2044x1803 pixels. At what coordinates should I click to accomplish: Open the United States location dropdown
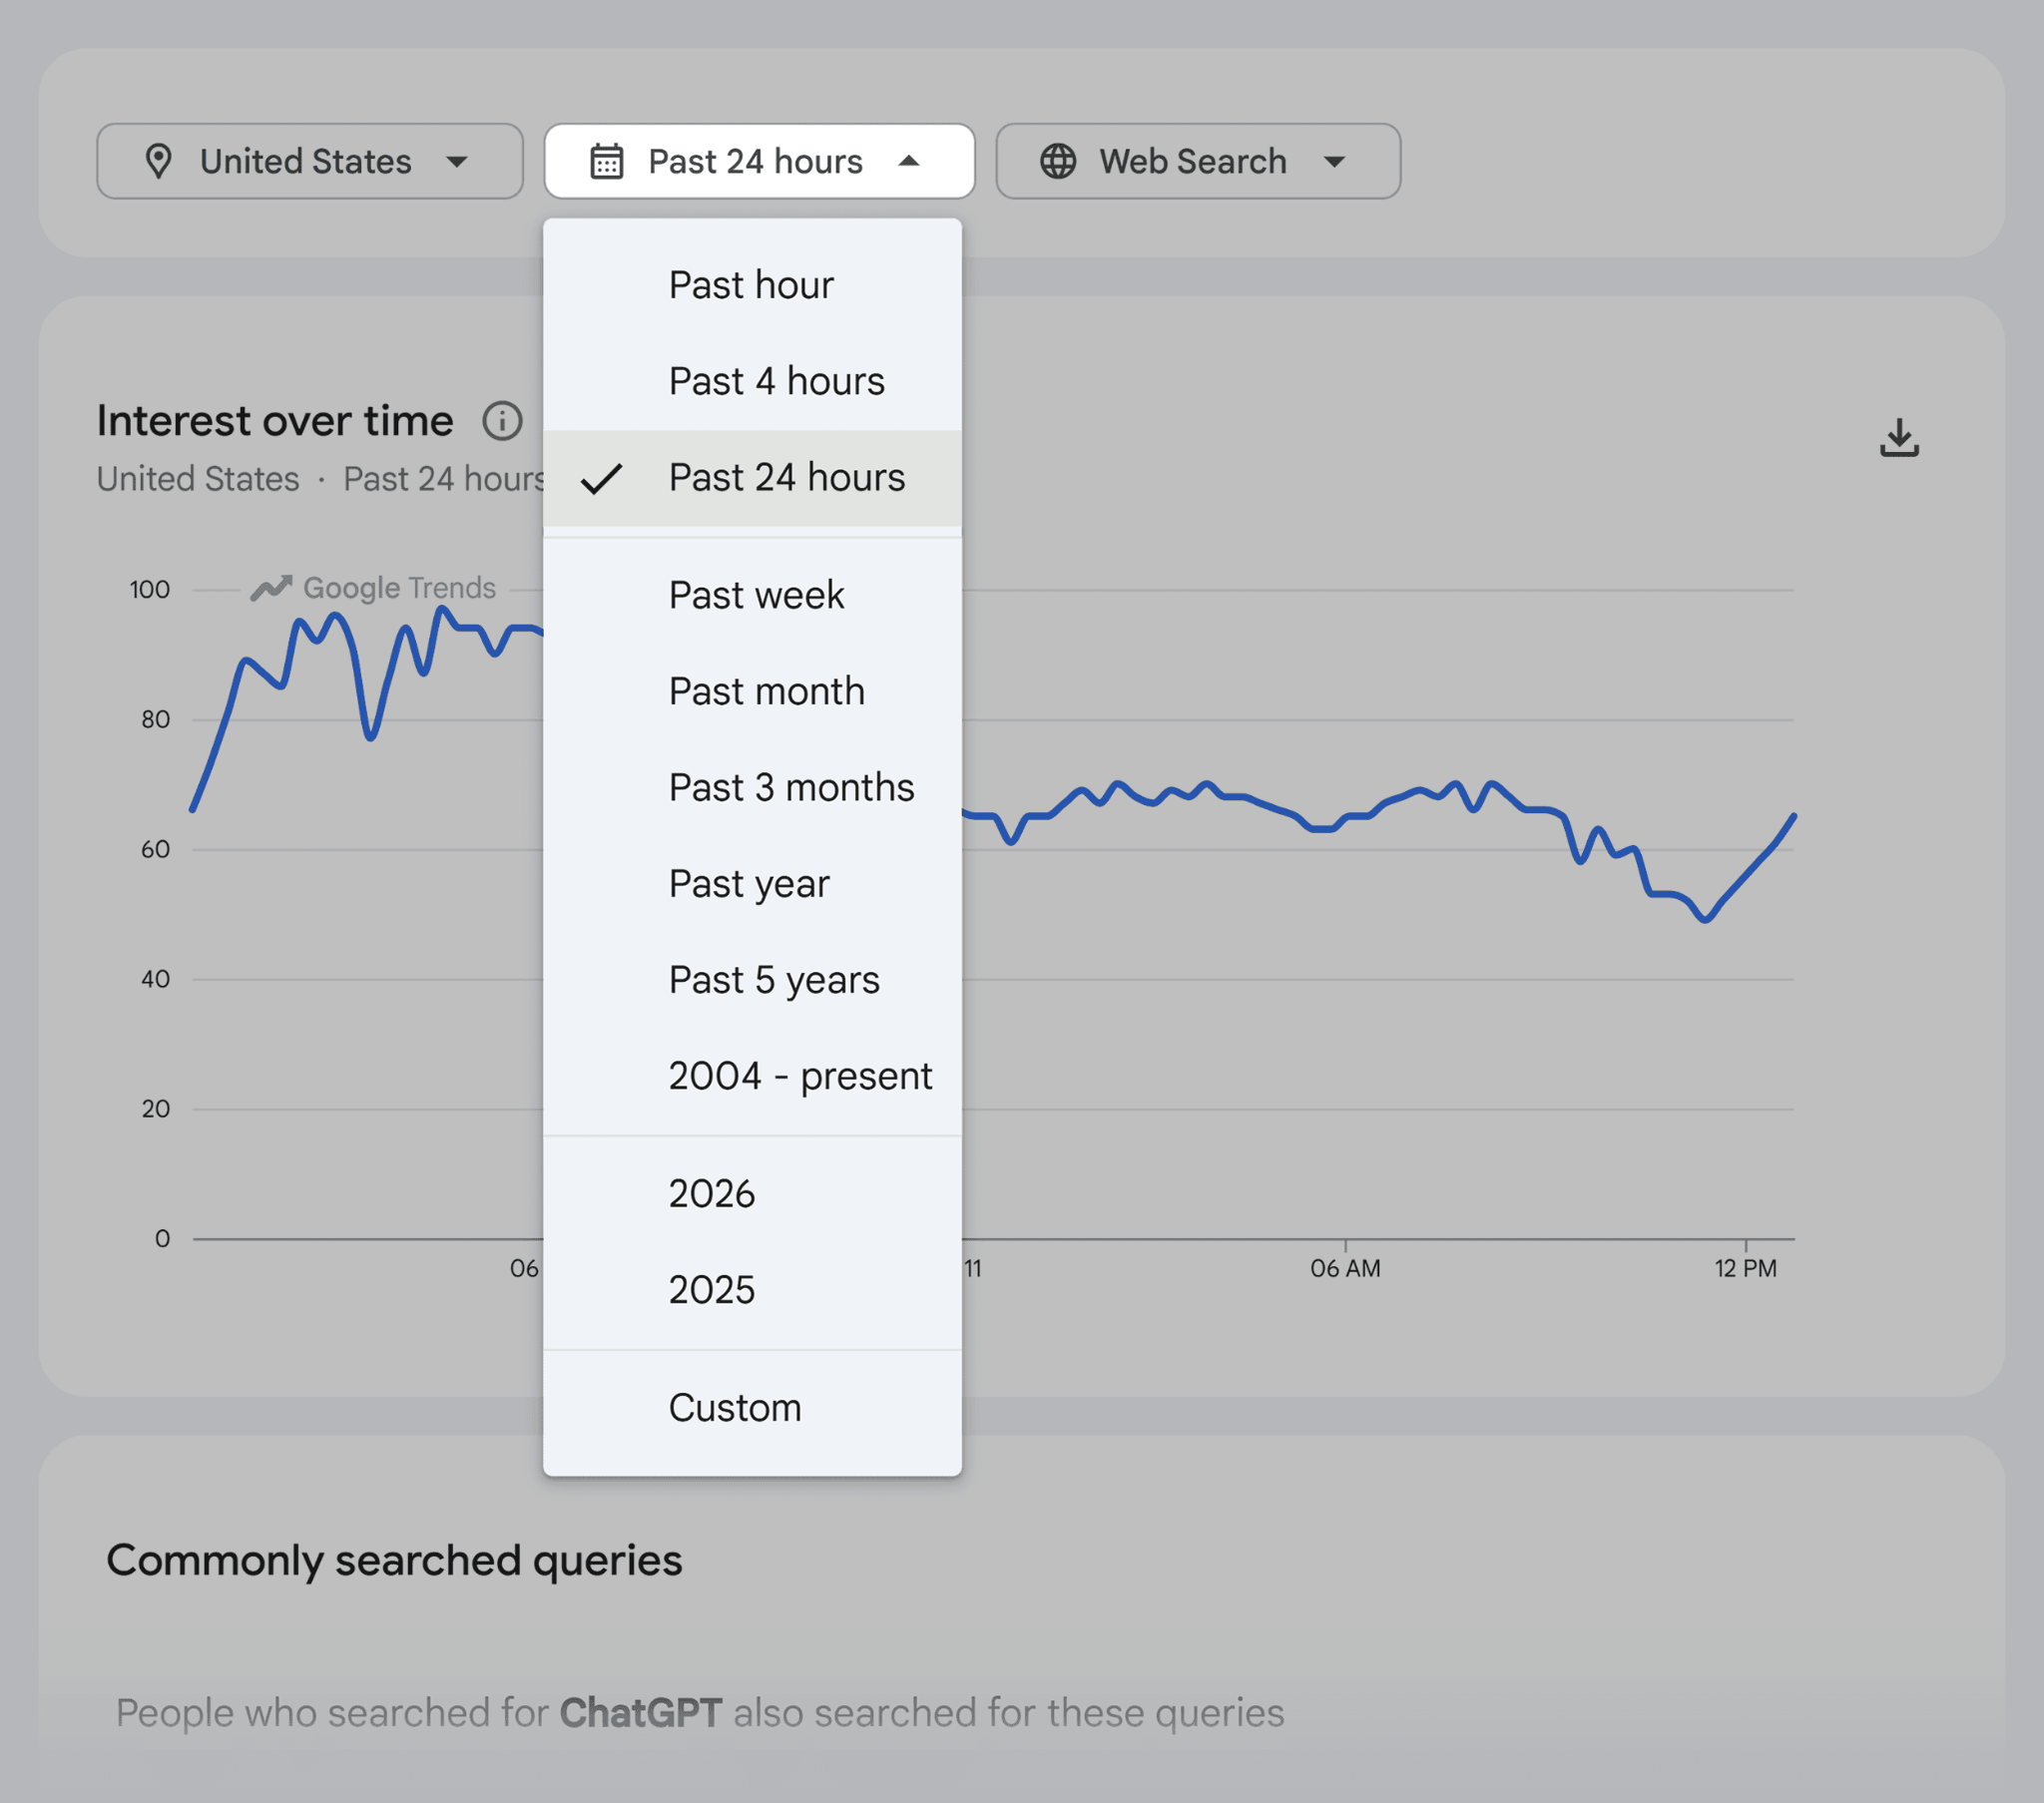[x=309, y=161]
